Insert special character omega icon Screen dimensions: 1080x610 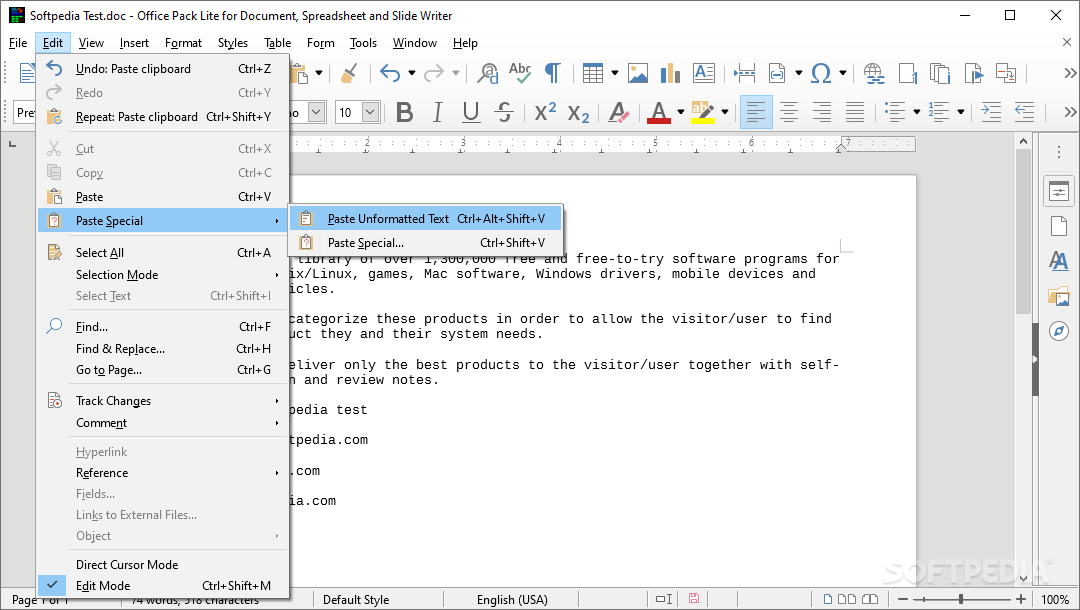tap(821, 73)
